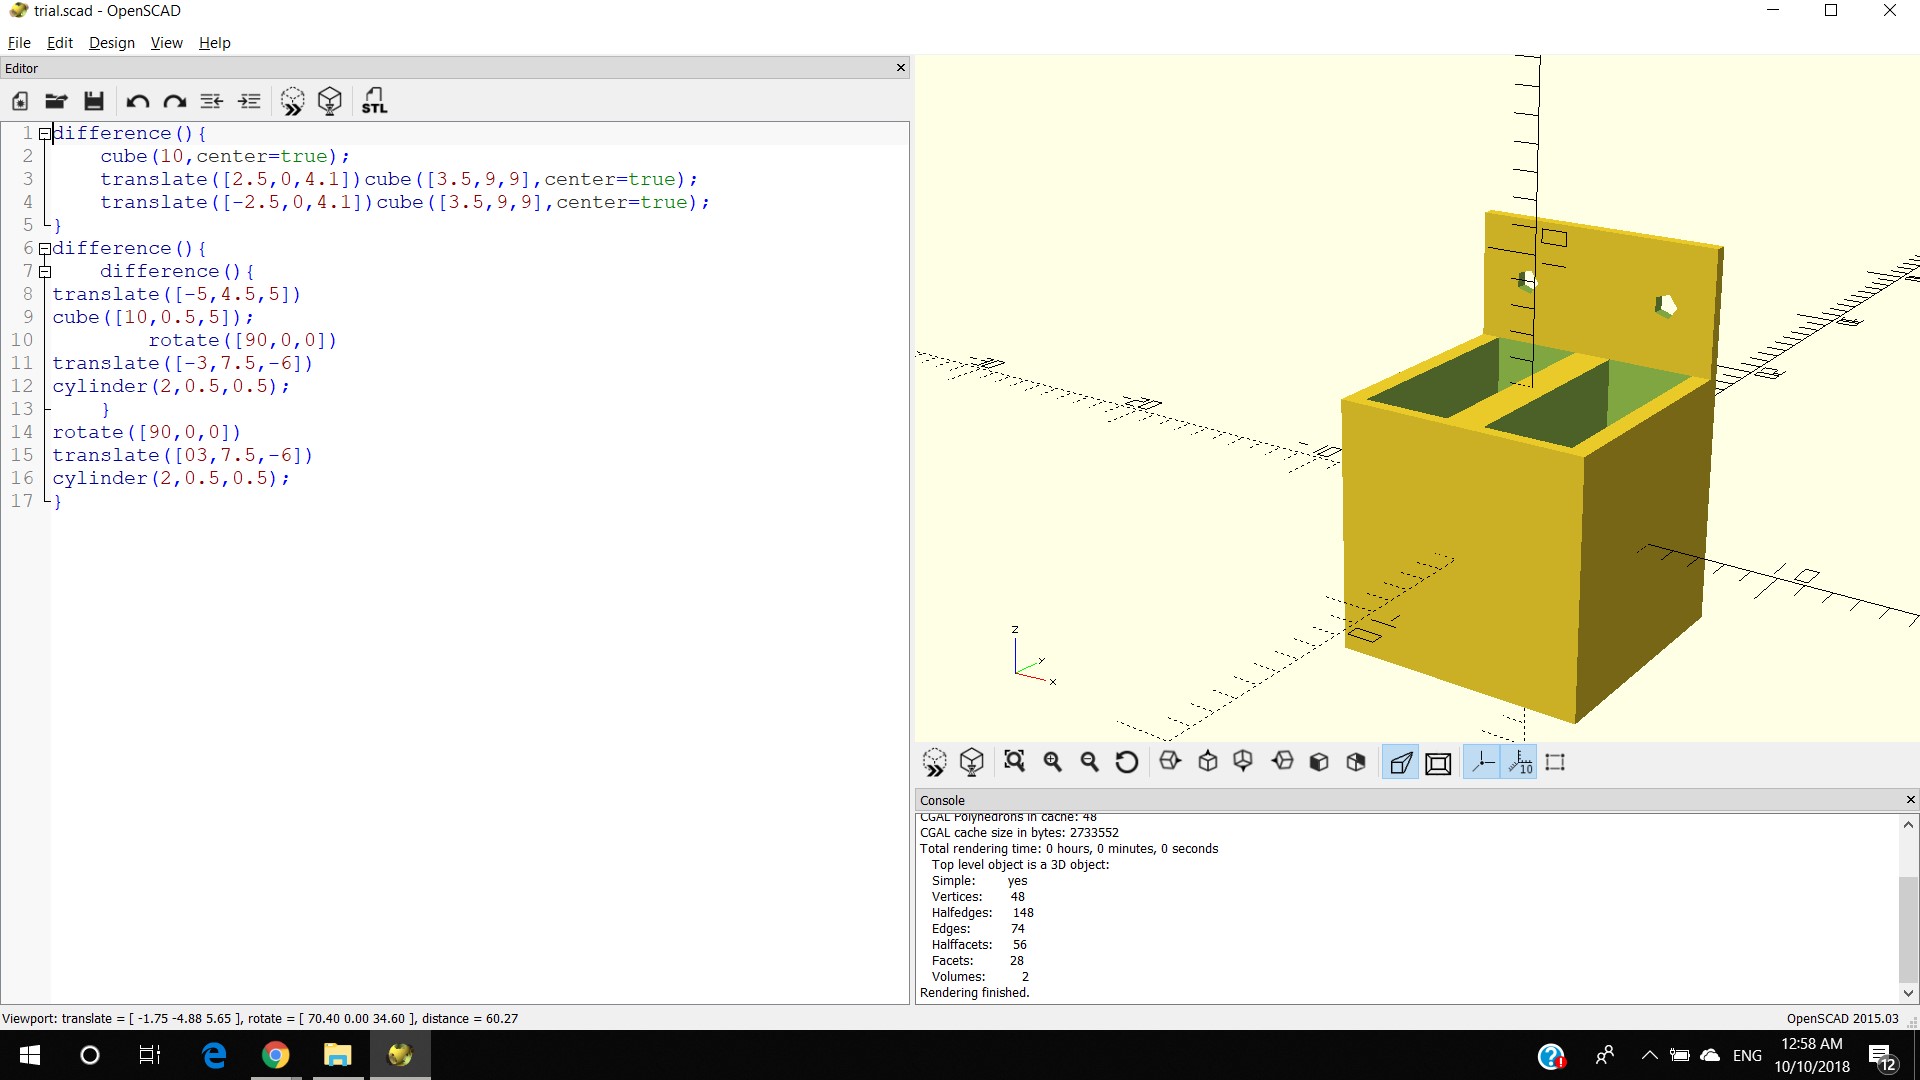Open the View menu
Image resolution: width=1920 pixels, height=1080 pixels.
pos(166,43)
